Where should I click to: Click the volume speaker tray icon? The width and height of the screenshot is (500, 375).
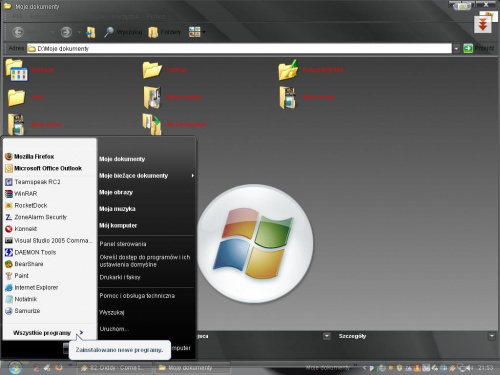coord(469,368)
